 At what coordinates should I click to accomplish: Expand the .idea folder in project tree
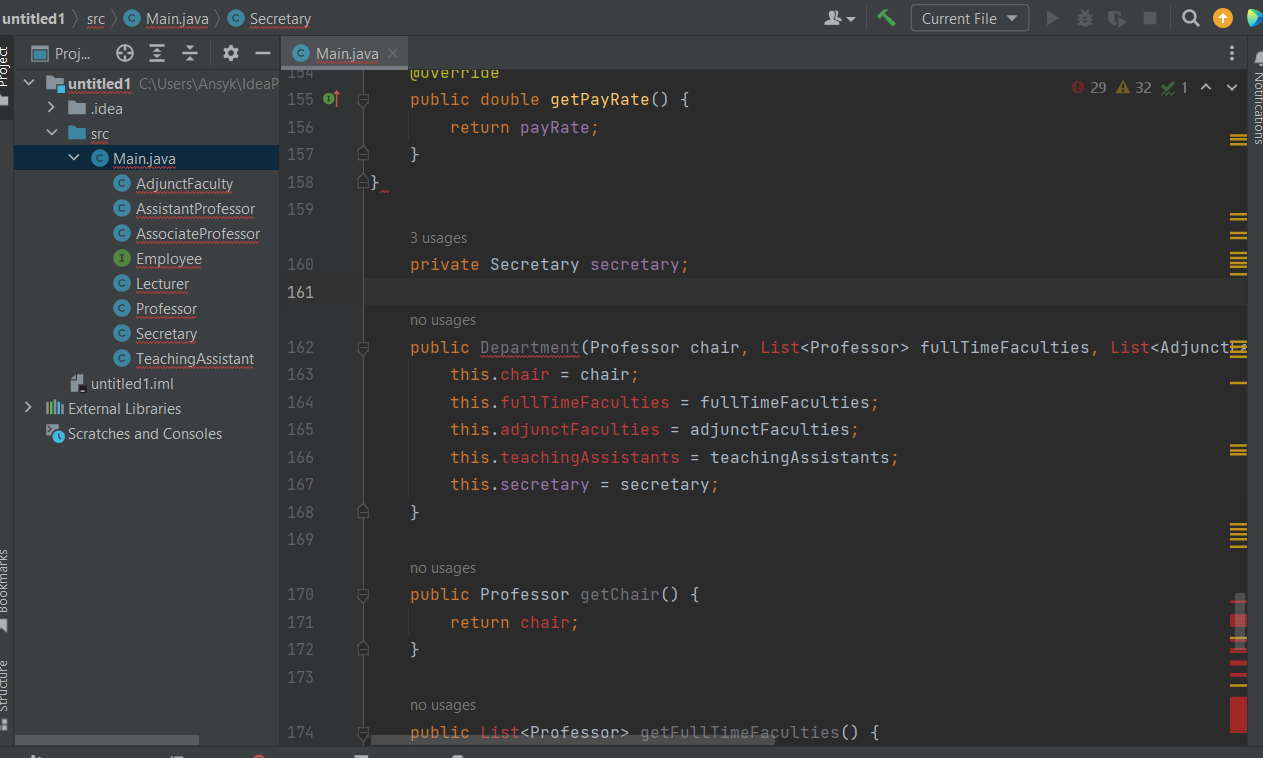tap(52, 108)
